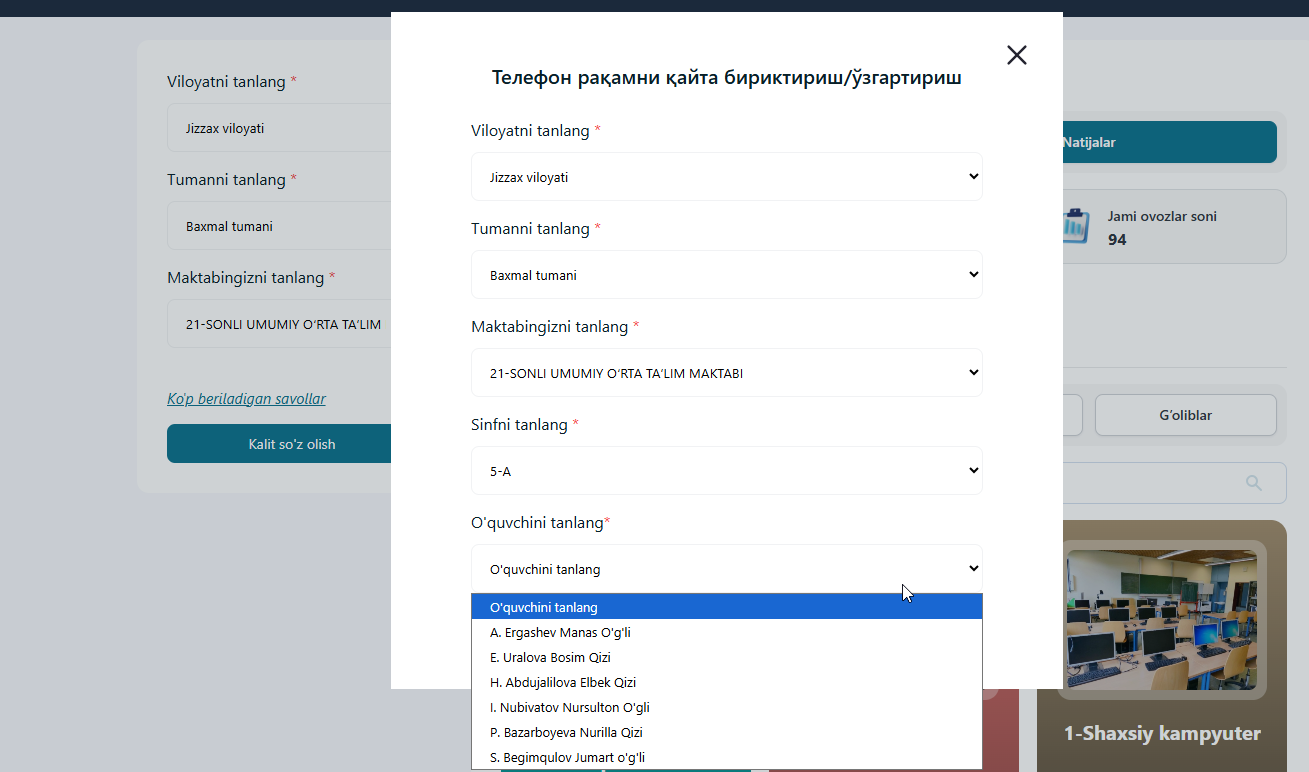Open the G'oliblar tab button
Viewport: 1309px width, 772px height.
pyautogui.click(x=1185, y=415)
